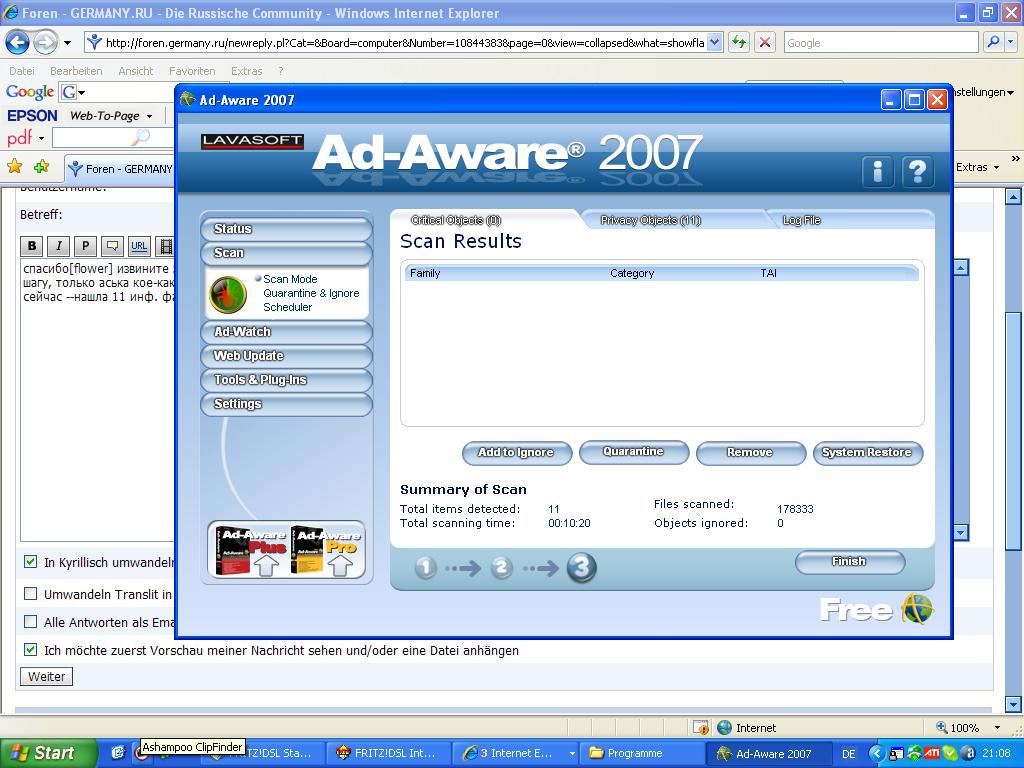Click the URL insert button in editor
1024x768 pixels.
tap(139, 246)
